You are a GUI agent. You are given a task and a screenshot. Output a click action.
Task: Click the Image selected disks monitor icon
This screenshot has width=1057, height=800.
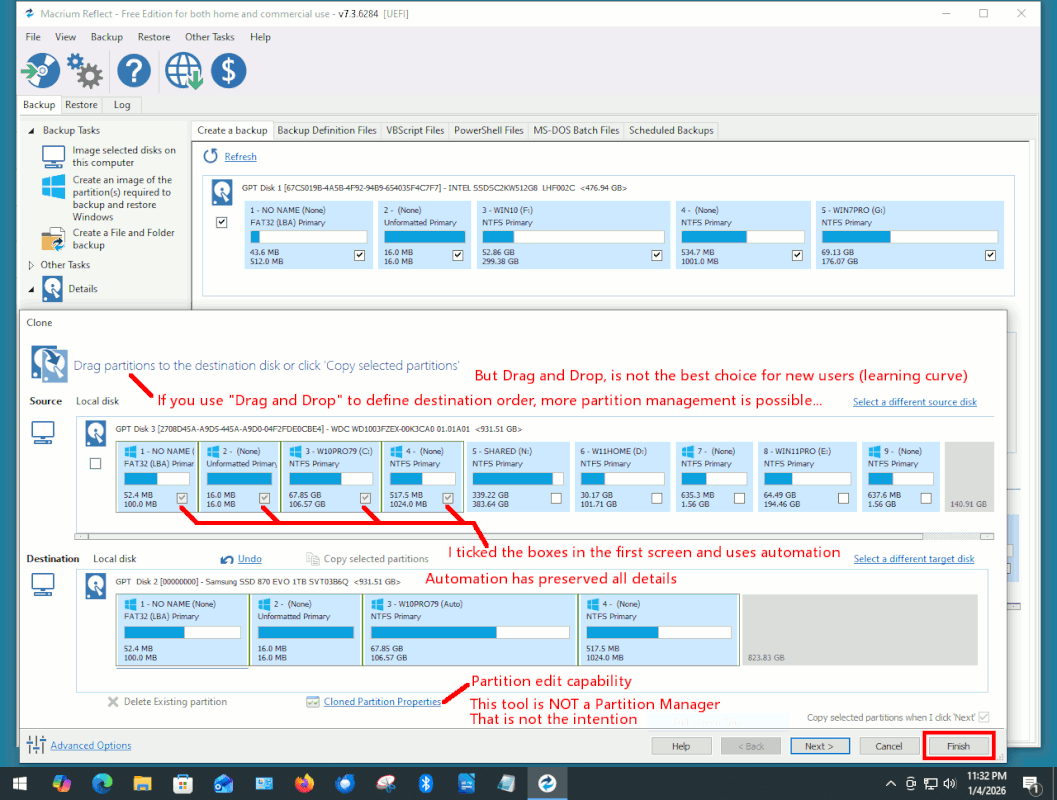(x=53, y=156)
